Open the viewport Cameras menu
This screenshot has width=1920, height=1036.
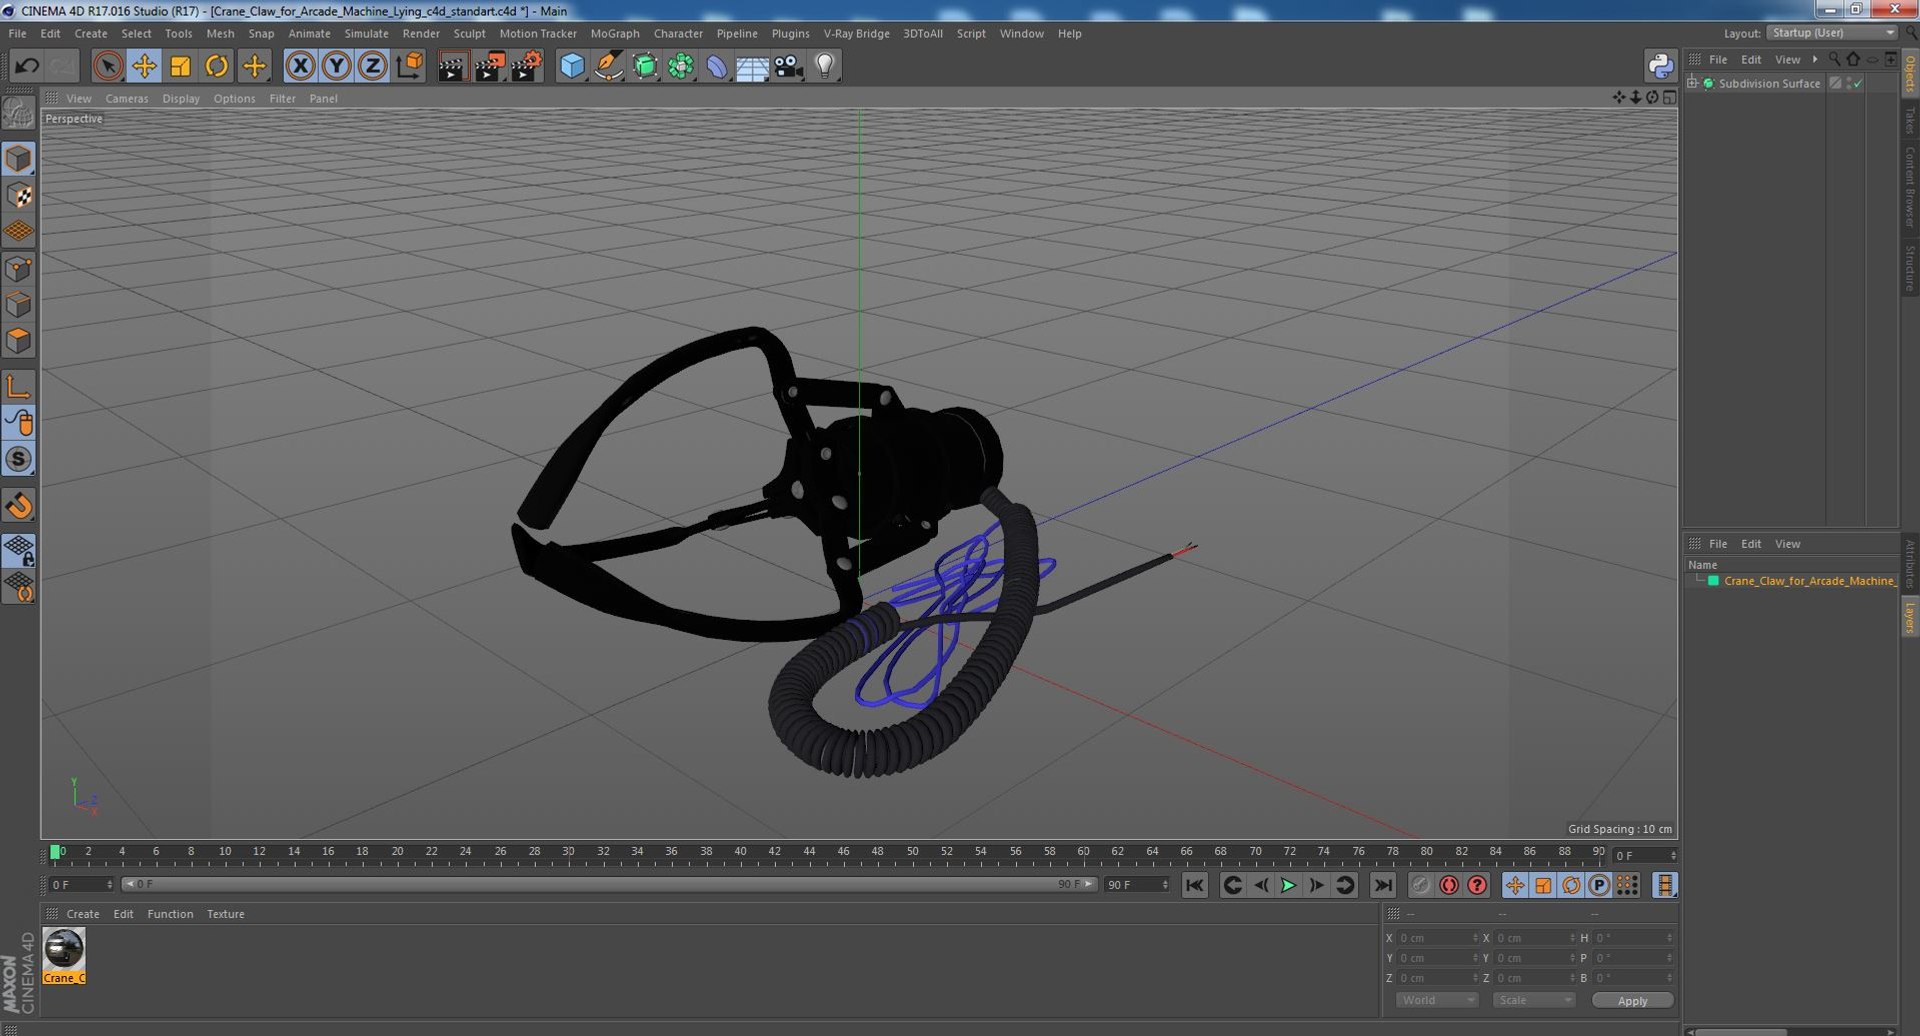(126, 98)
